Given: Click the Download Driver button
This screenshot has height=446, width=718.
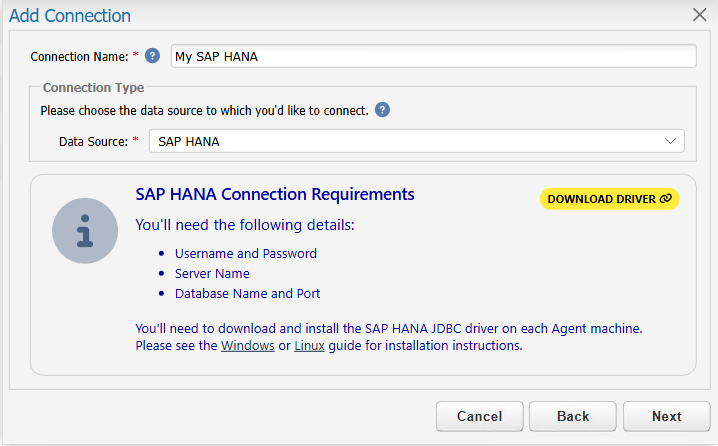Looking at the screenshot, I should (609, 199).
